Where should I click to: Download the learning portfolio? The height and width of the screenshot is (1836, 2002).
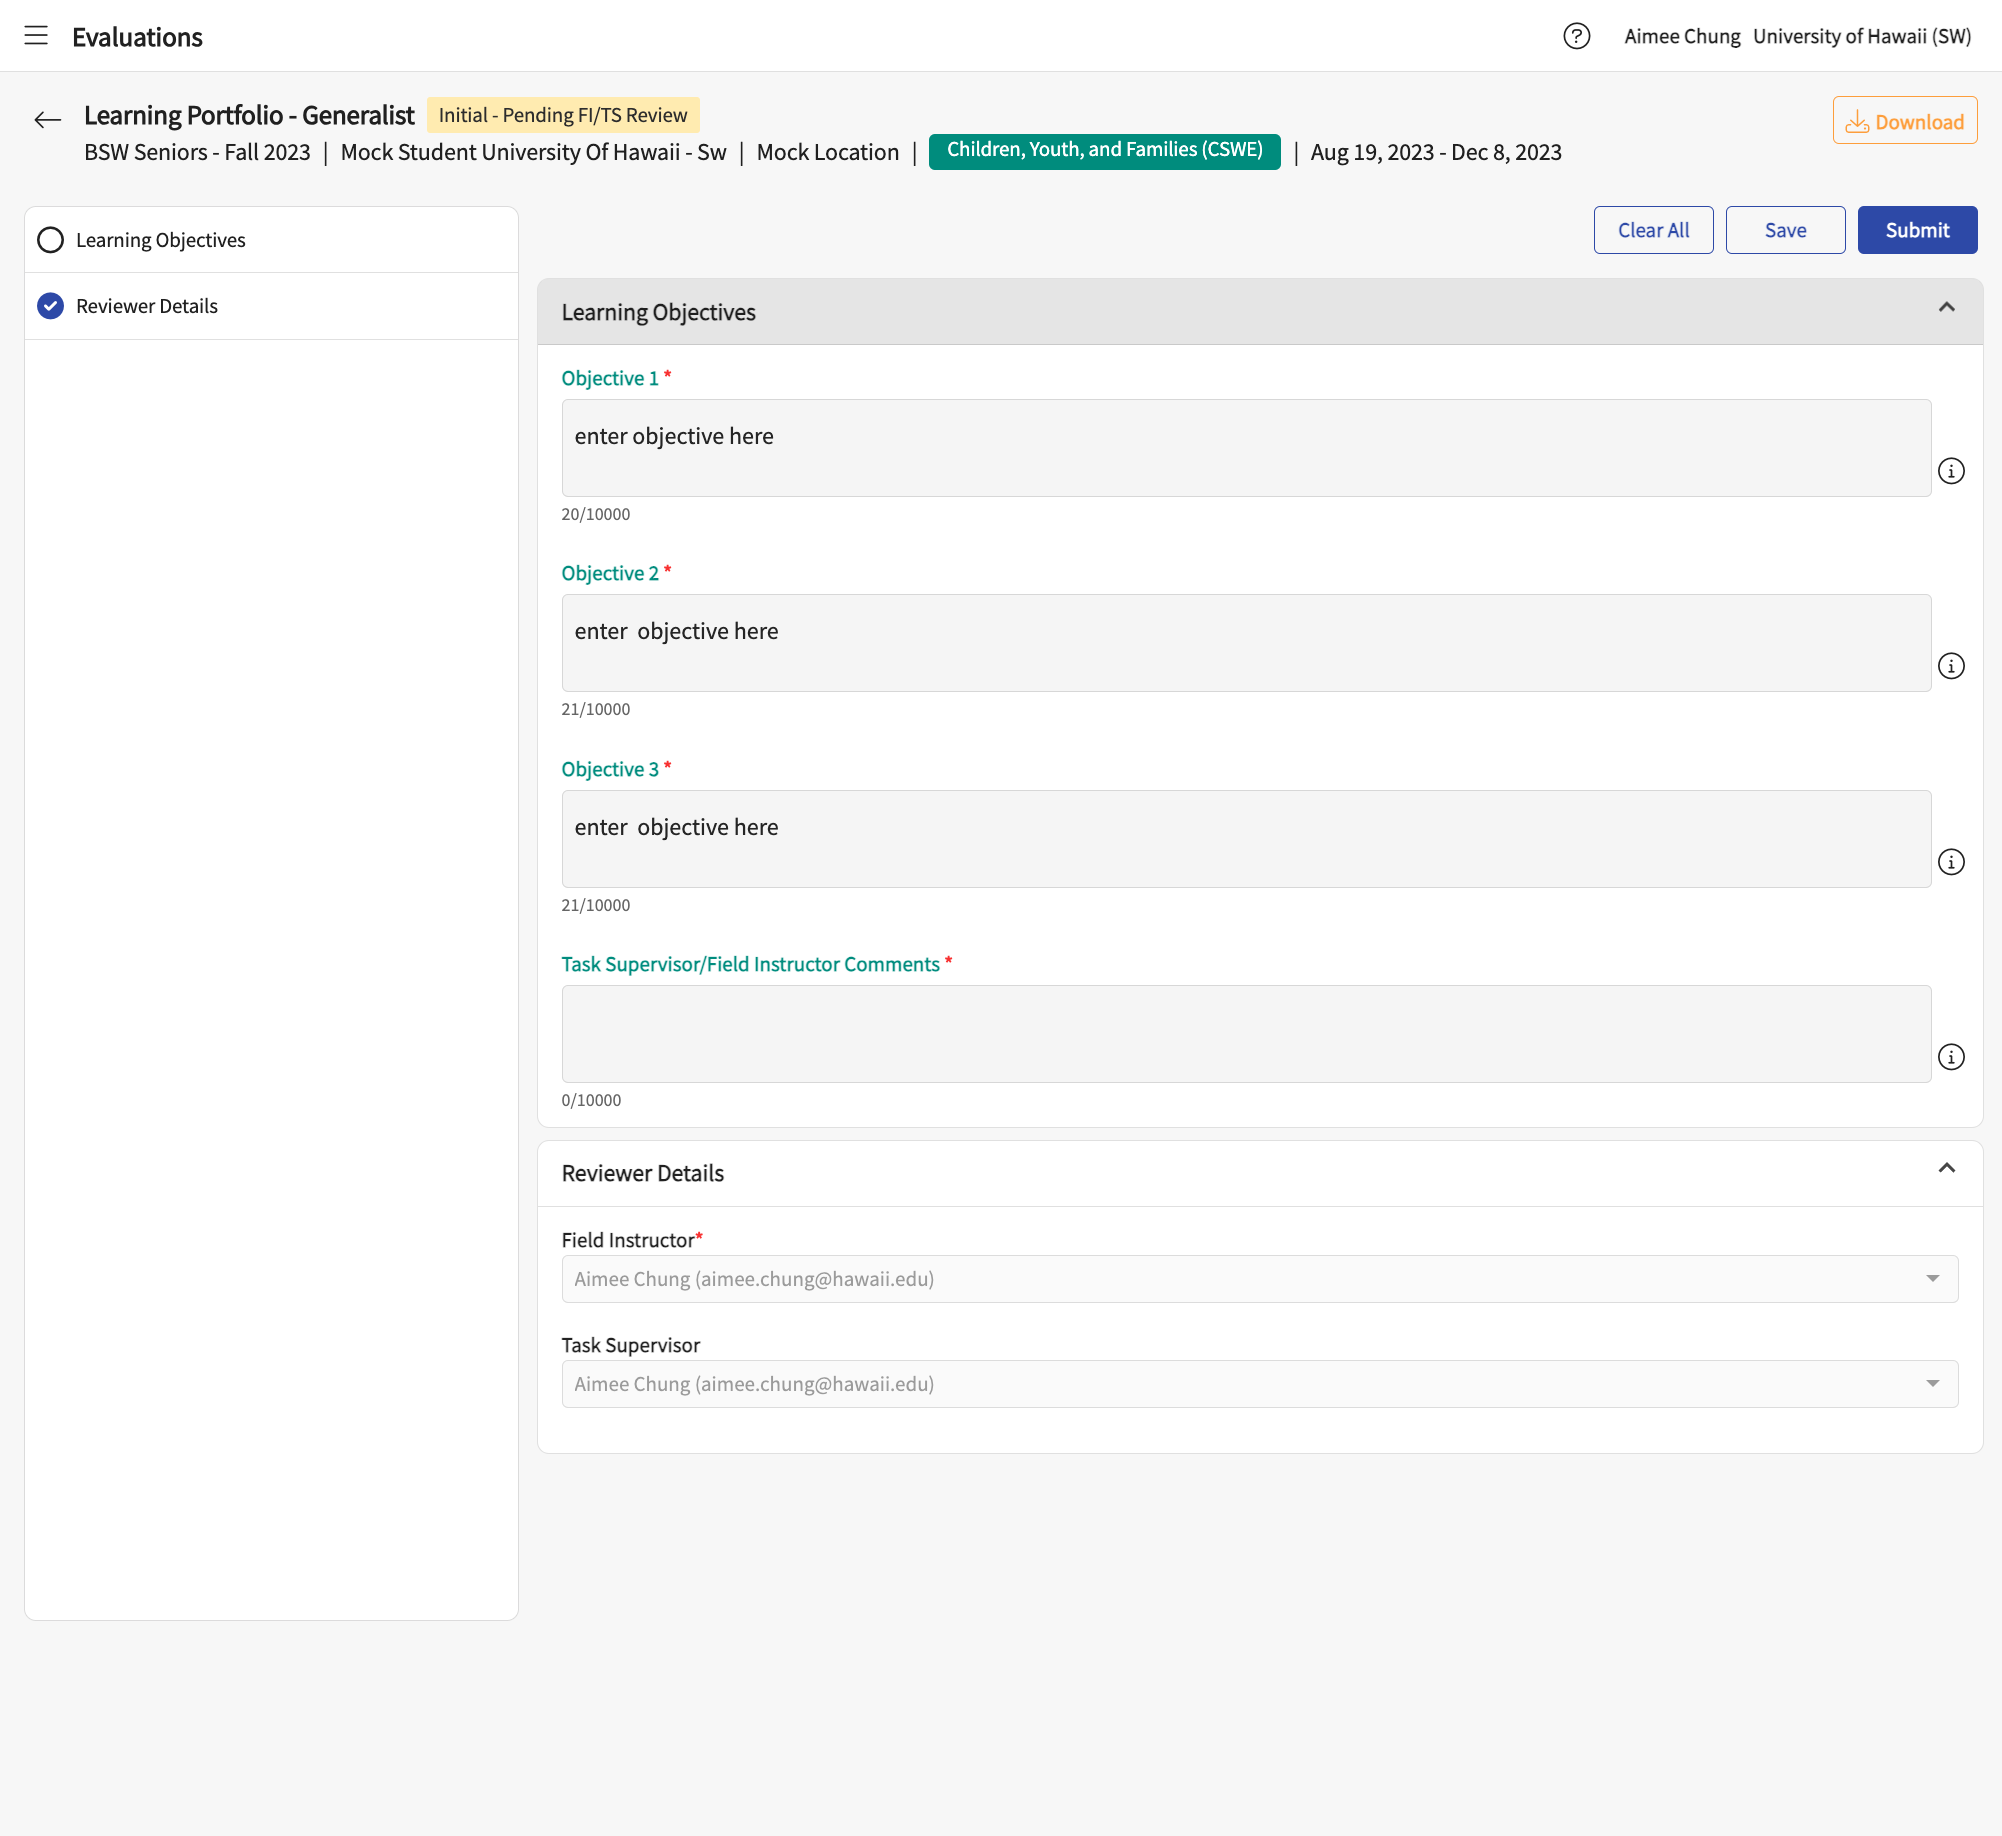tap(1904, 121)
